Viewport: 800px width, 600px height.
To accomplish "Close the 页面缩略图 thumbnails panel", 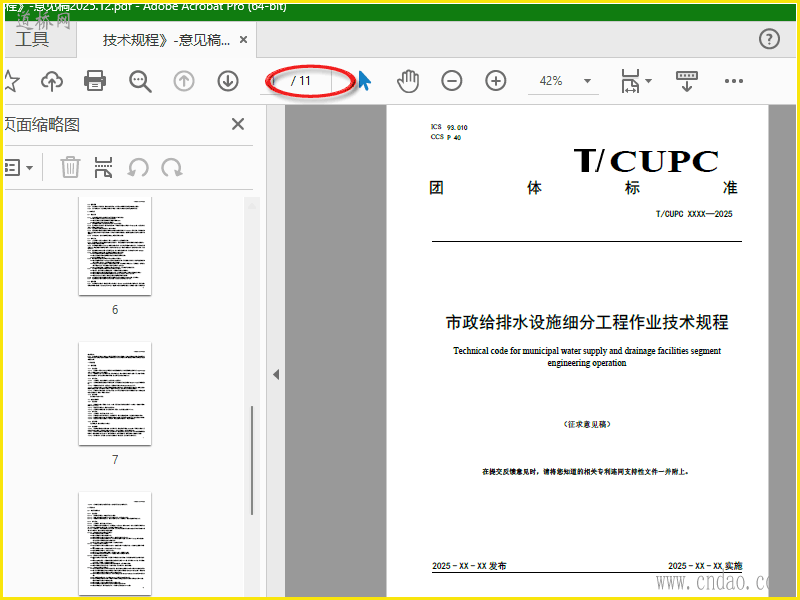I will coord(238,124).
